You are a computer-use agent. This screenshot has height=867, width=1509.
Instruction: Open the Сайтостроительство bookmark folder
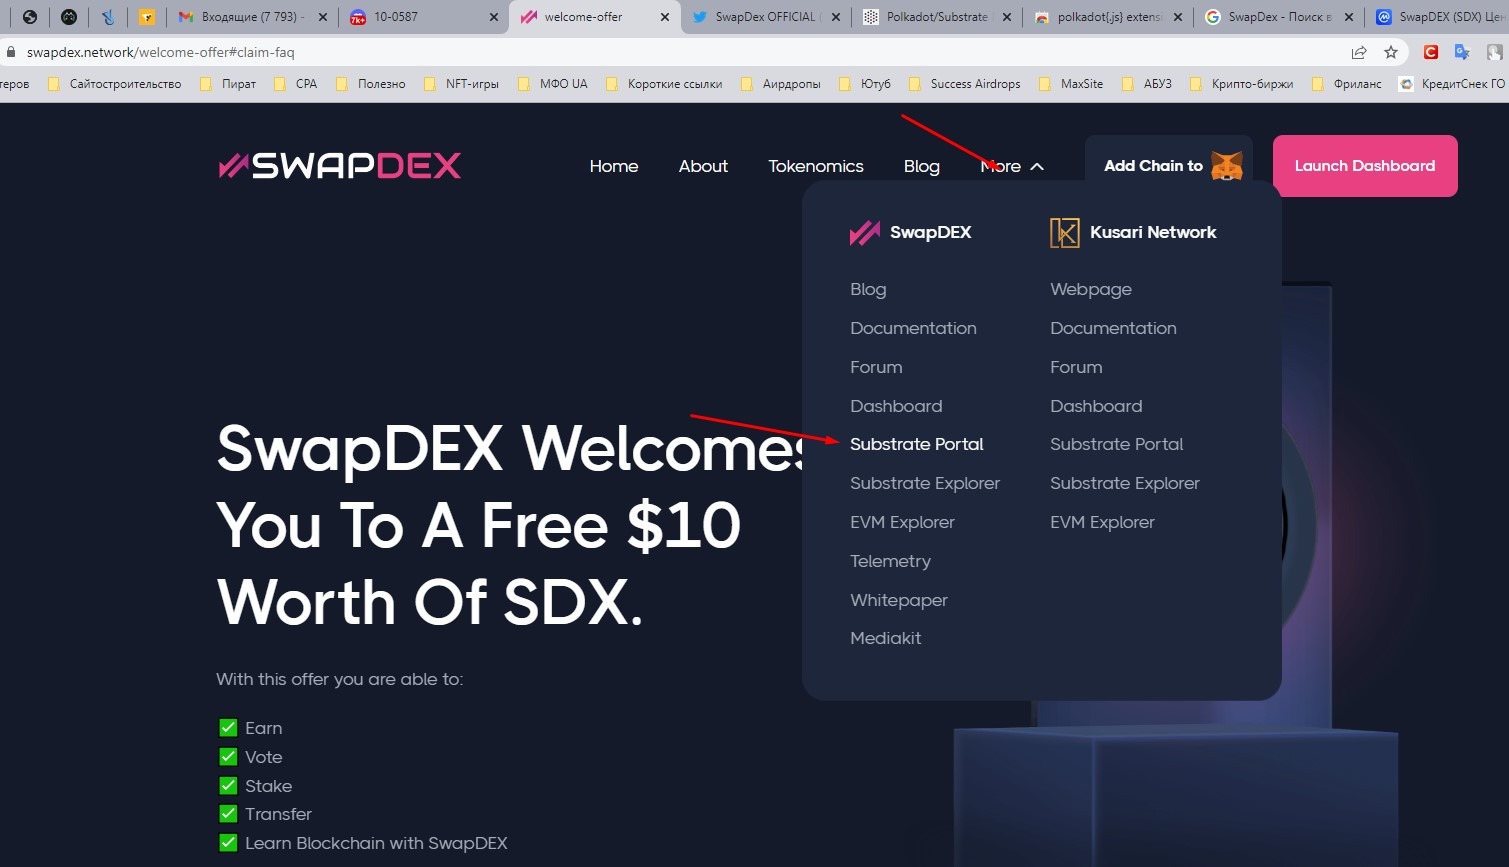tap(115, 84)
